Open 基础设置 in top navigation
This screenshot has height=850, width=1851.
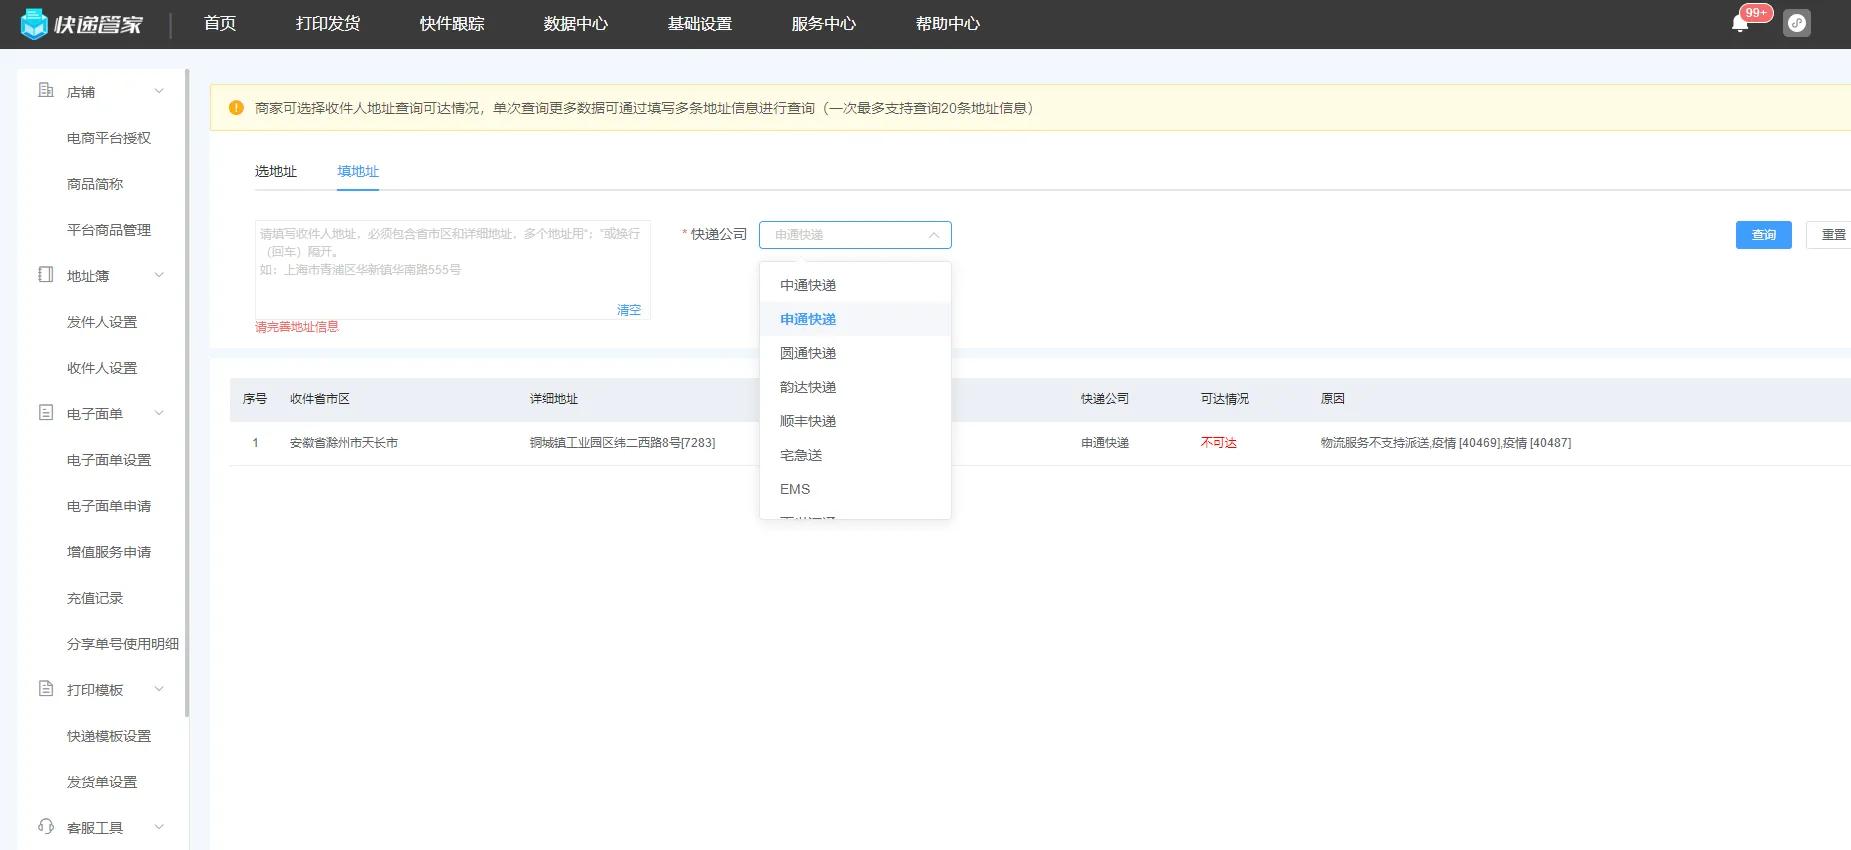700,24
